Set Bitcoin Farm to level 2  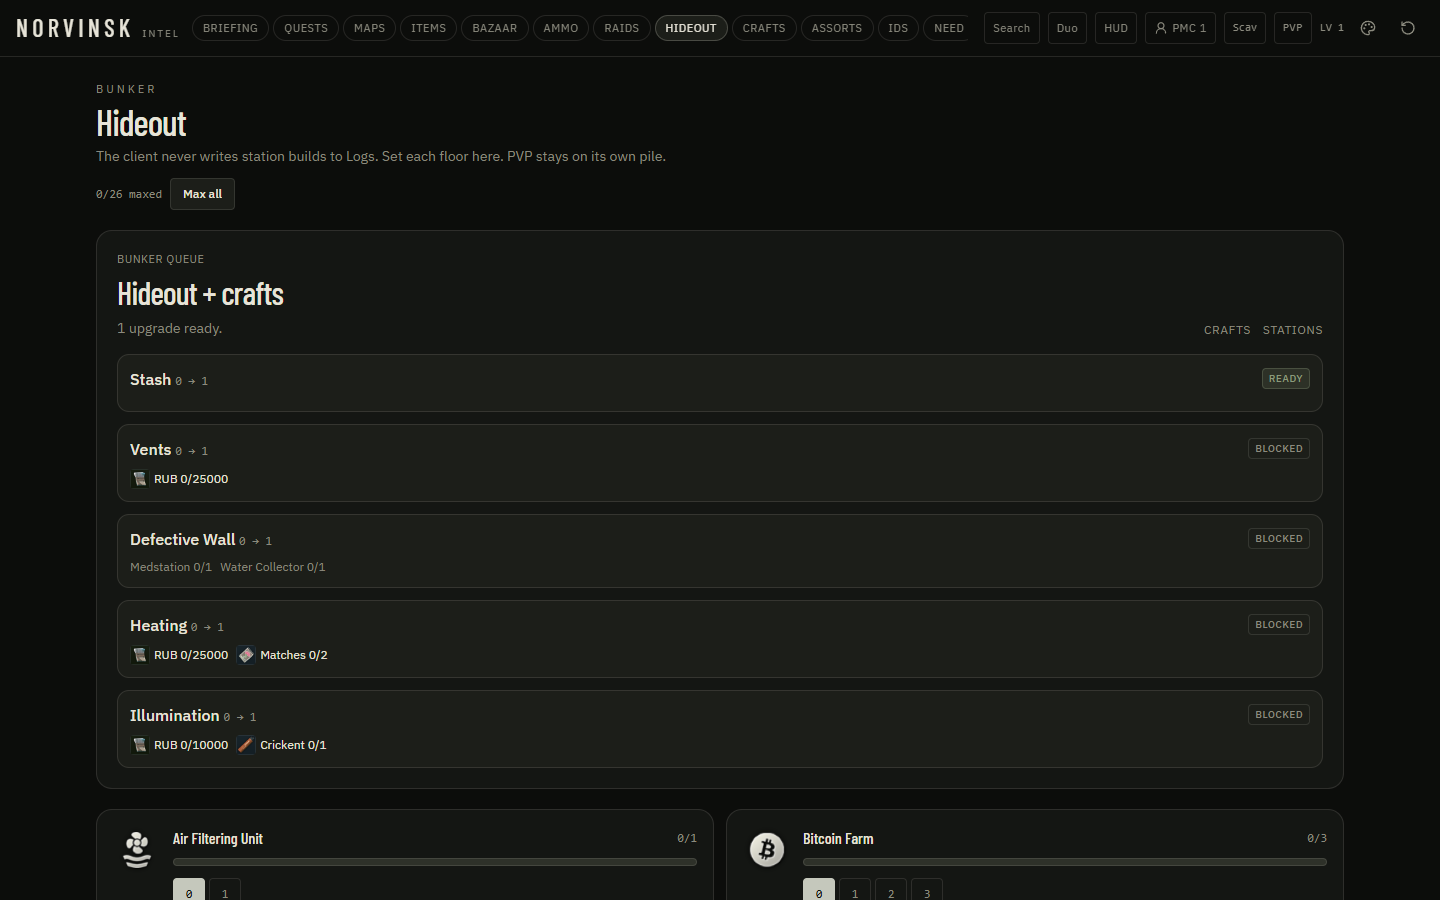tap(891, 890)
